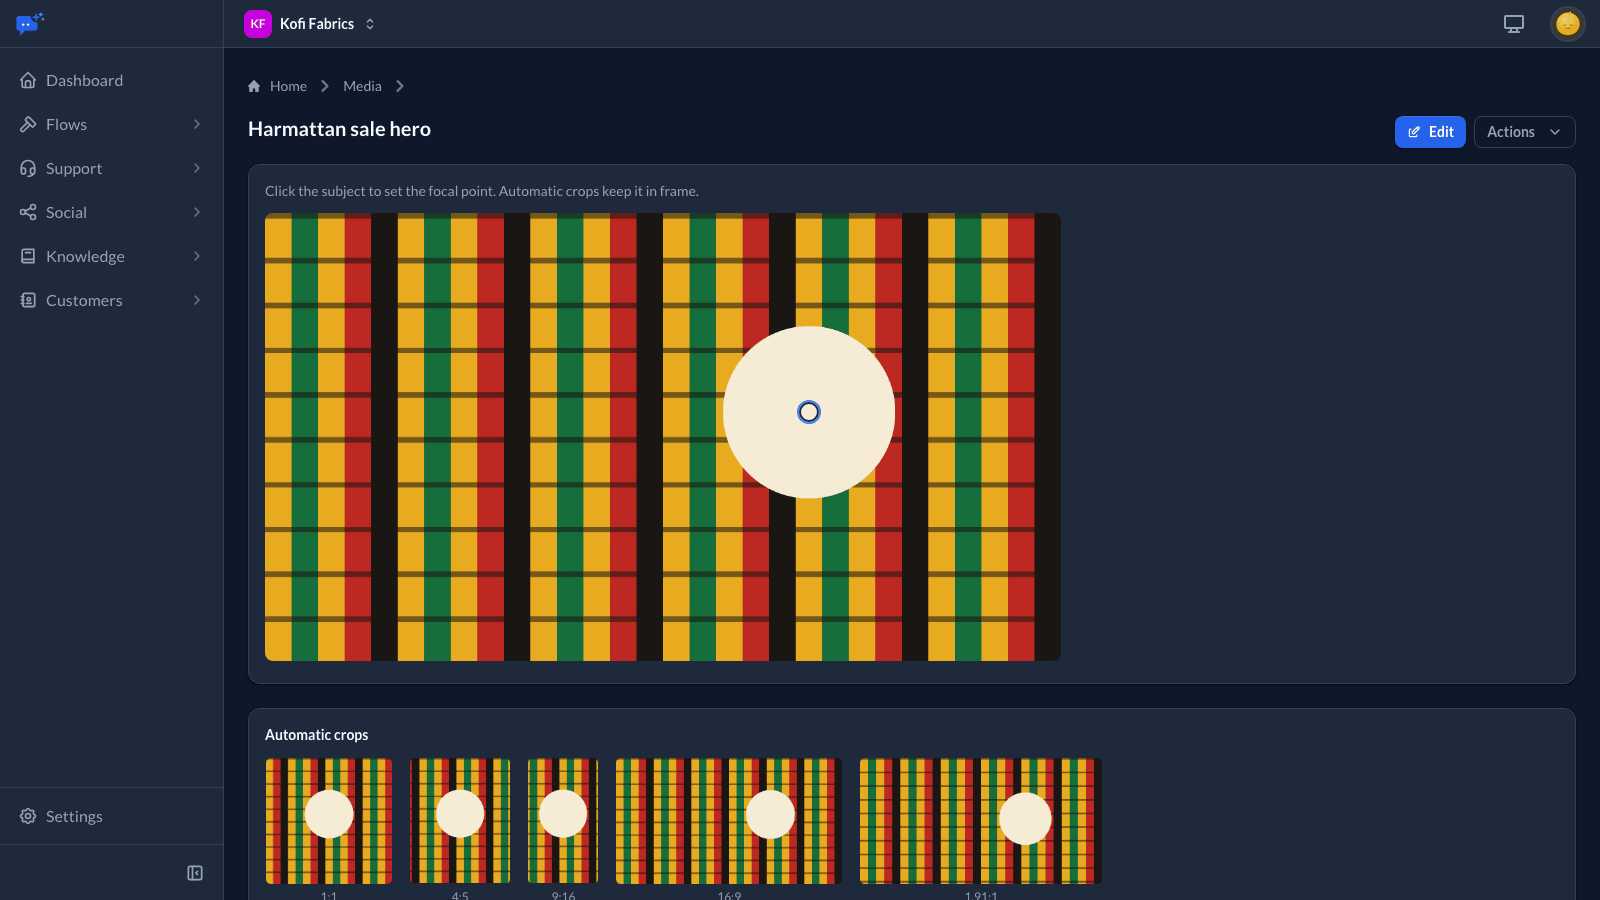1600x900 pixels.
Task: Expand the Customers menu chevron
Action: [197, 300]
